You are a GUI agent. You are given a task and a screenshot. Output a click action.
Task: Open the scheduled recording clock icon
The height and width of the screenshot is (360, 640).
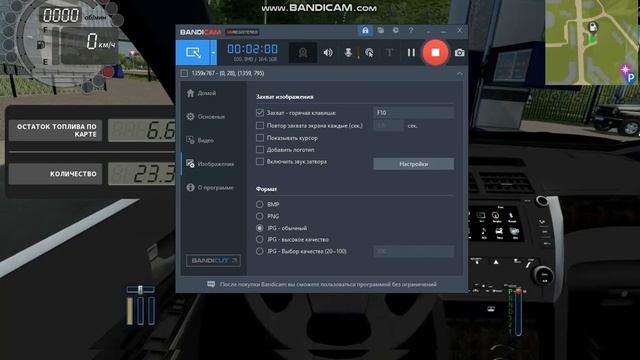coord(396,31)
